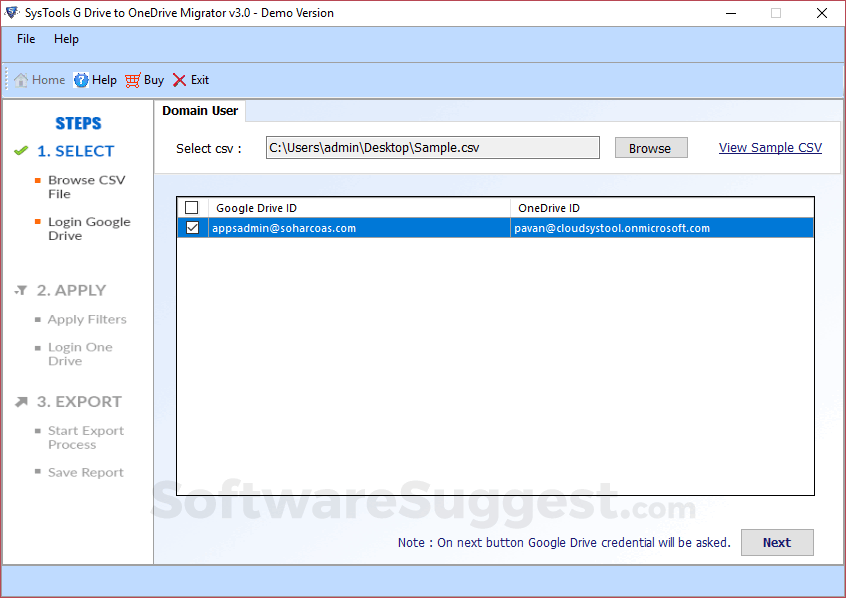Close the Migrator window
The width and height of the screenshot is (846, 598).
coord(822,13)
